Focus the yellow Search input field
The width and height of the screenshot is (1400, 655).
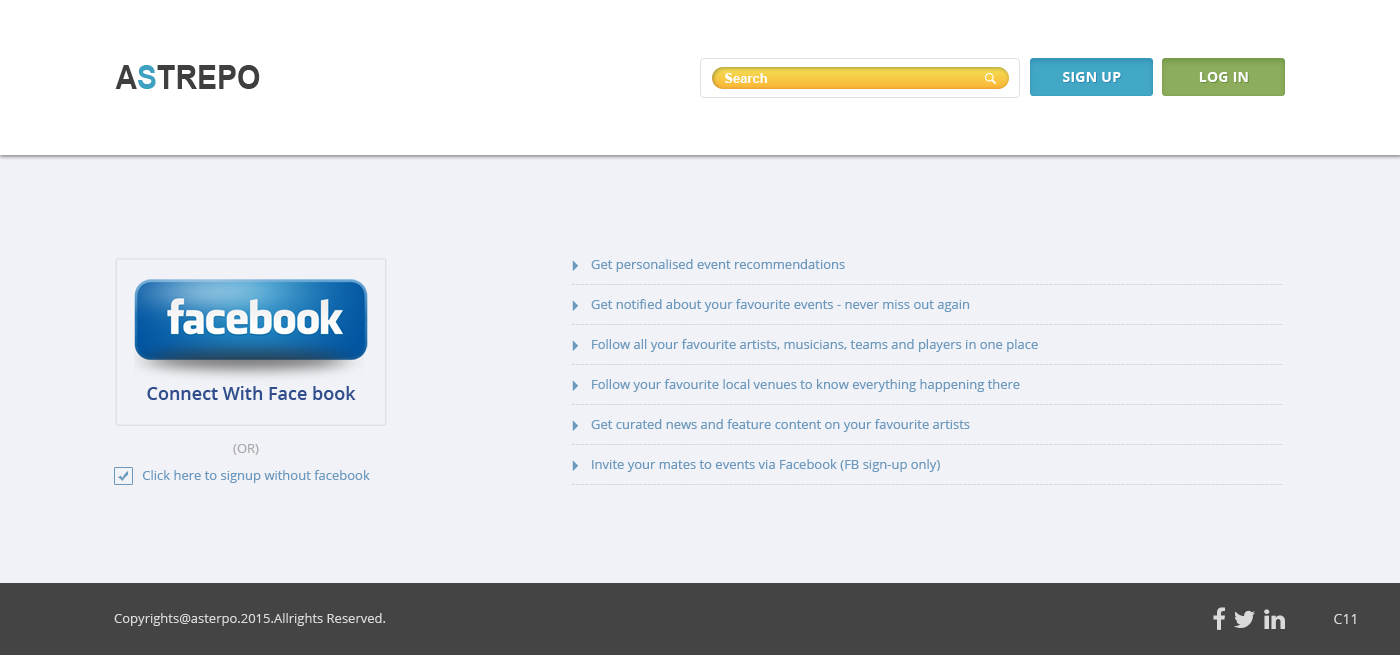tap(860, 78)
